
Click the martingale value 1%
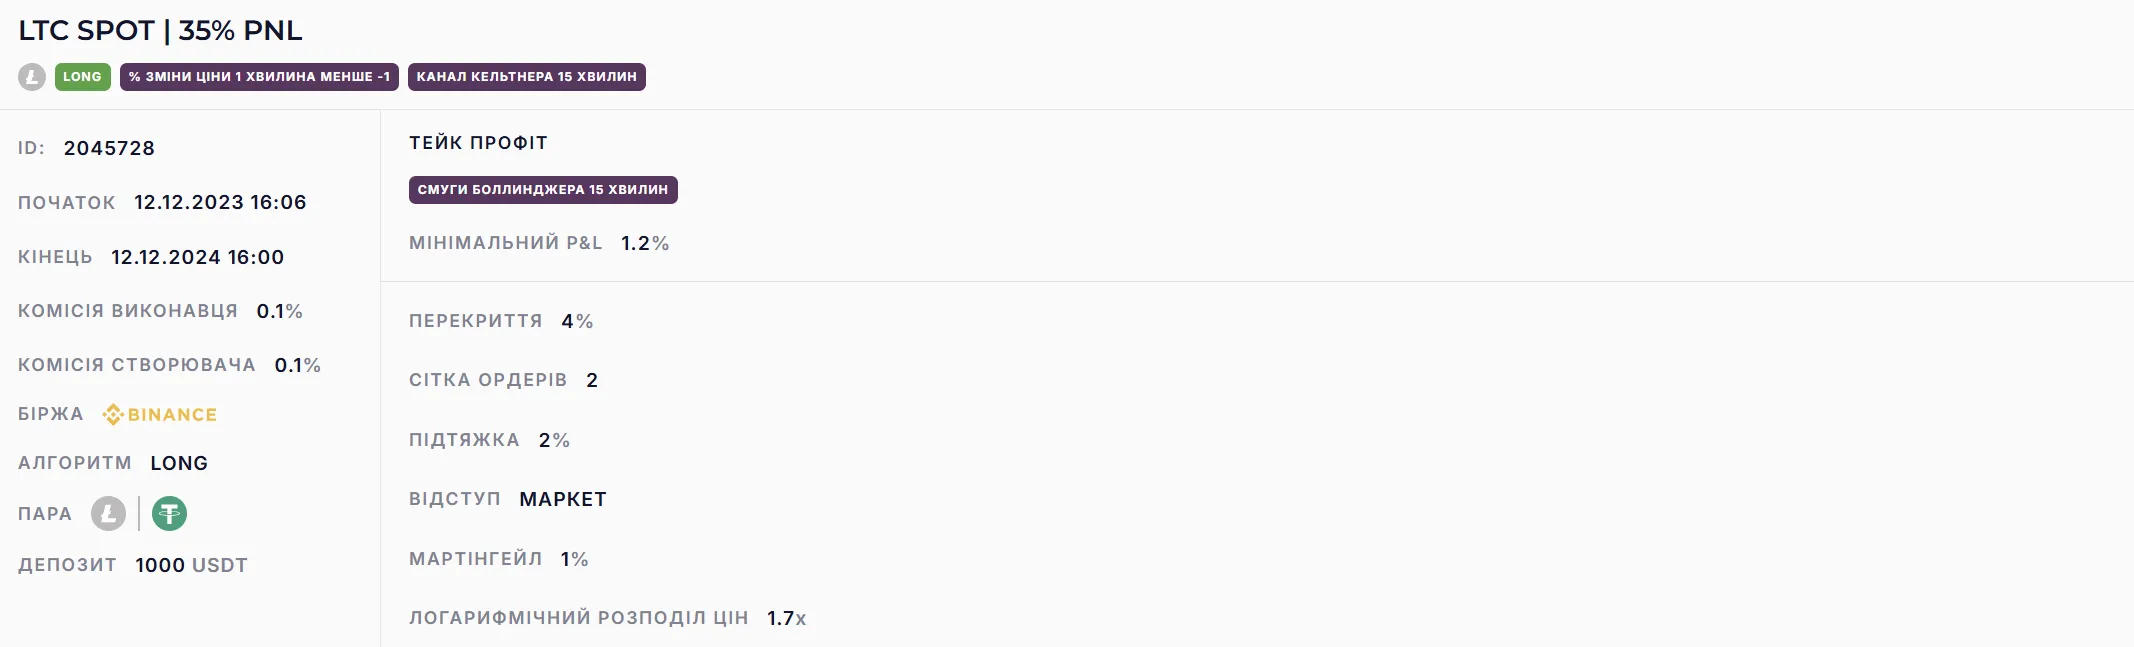(574, 559)
